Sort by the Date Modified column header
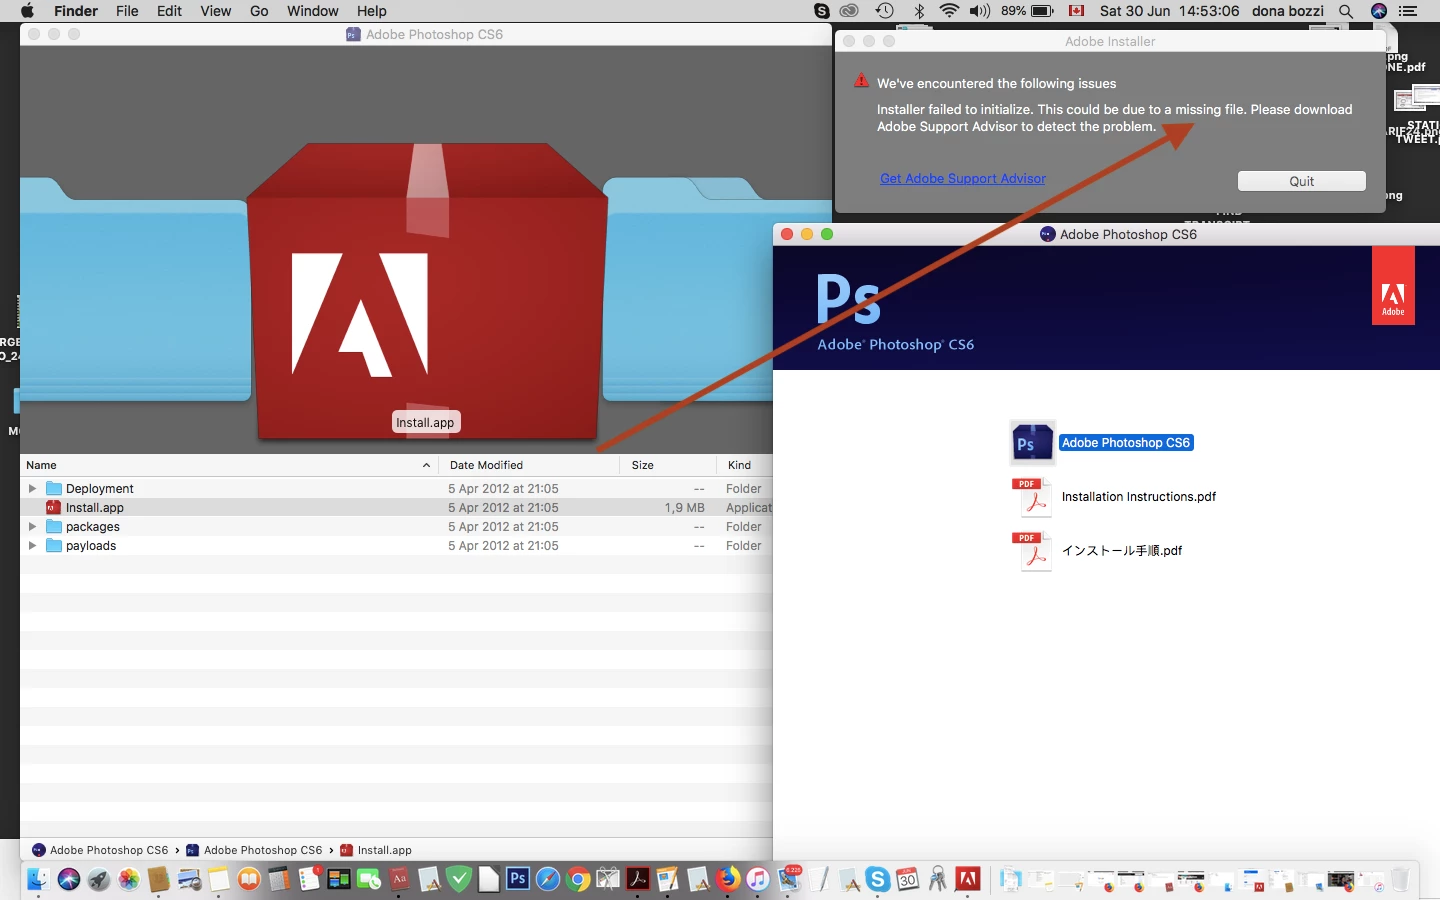 [531, 465]
